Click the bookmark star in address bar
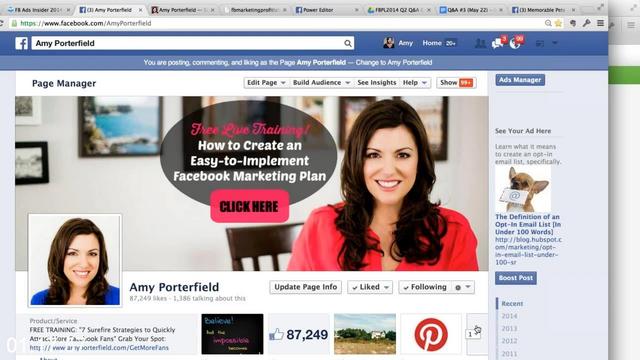 558,23
